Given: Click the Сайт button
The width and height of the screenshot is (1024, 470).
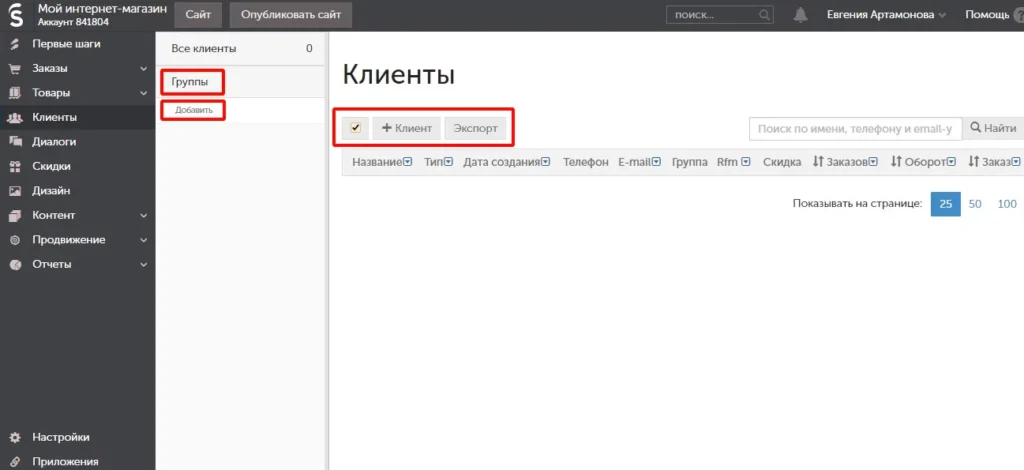Looking at the screenshot, I should 198,15.
